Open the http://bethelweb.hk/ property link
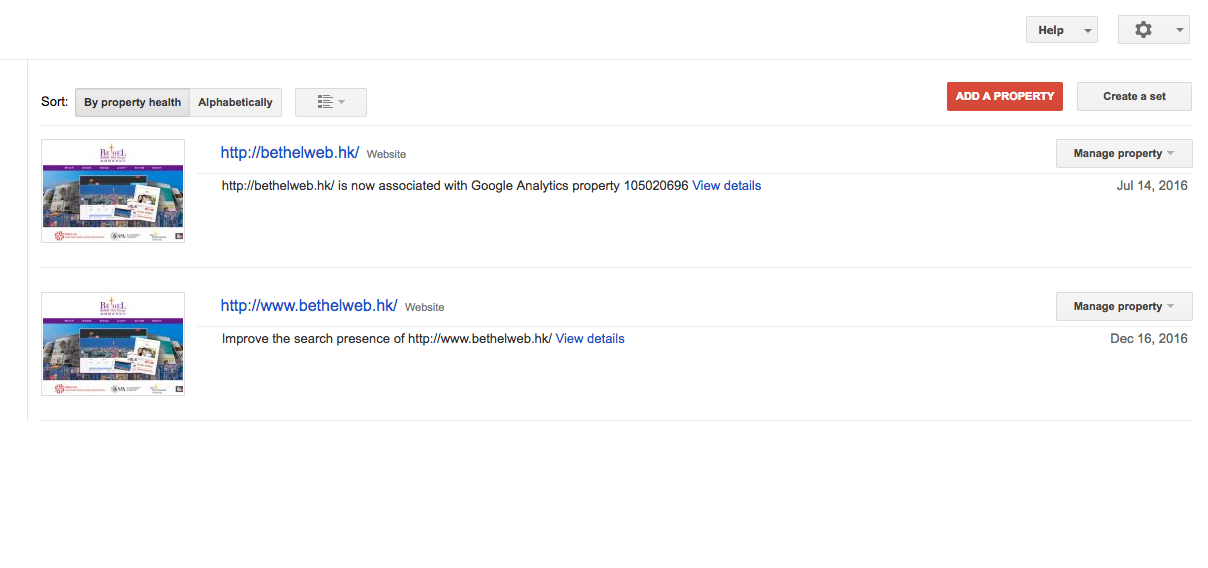Viewport: 1208px width, 568px height. pos(290,153)
